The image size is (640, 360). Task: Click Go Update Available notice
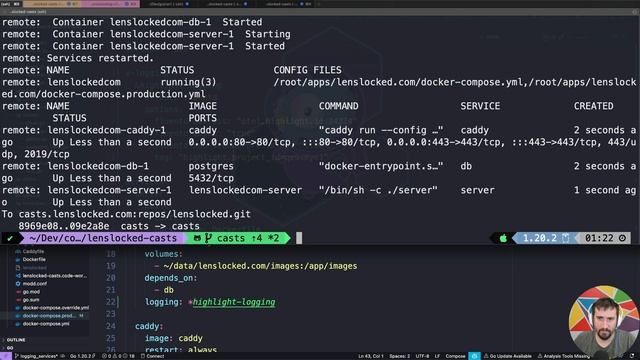[508, 356]
